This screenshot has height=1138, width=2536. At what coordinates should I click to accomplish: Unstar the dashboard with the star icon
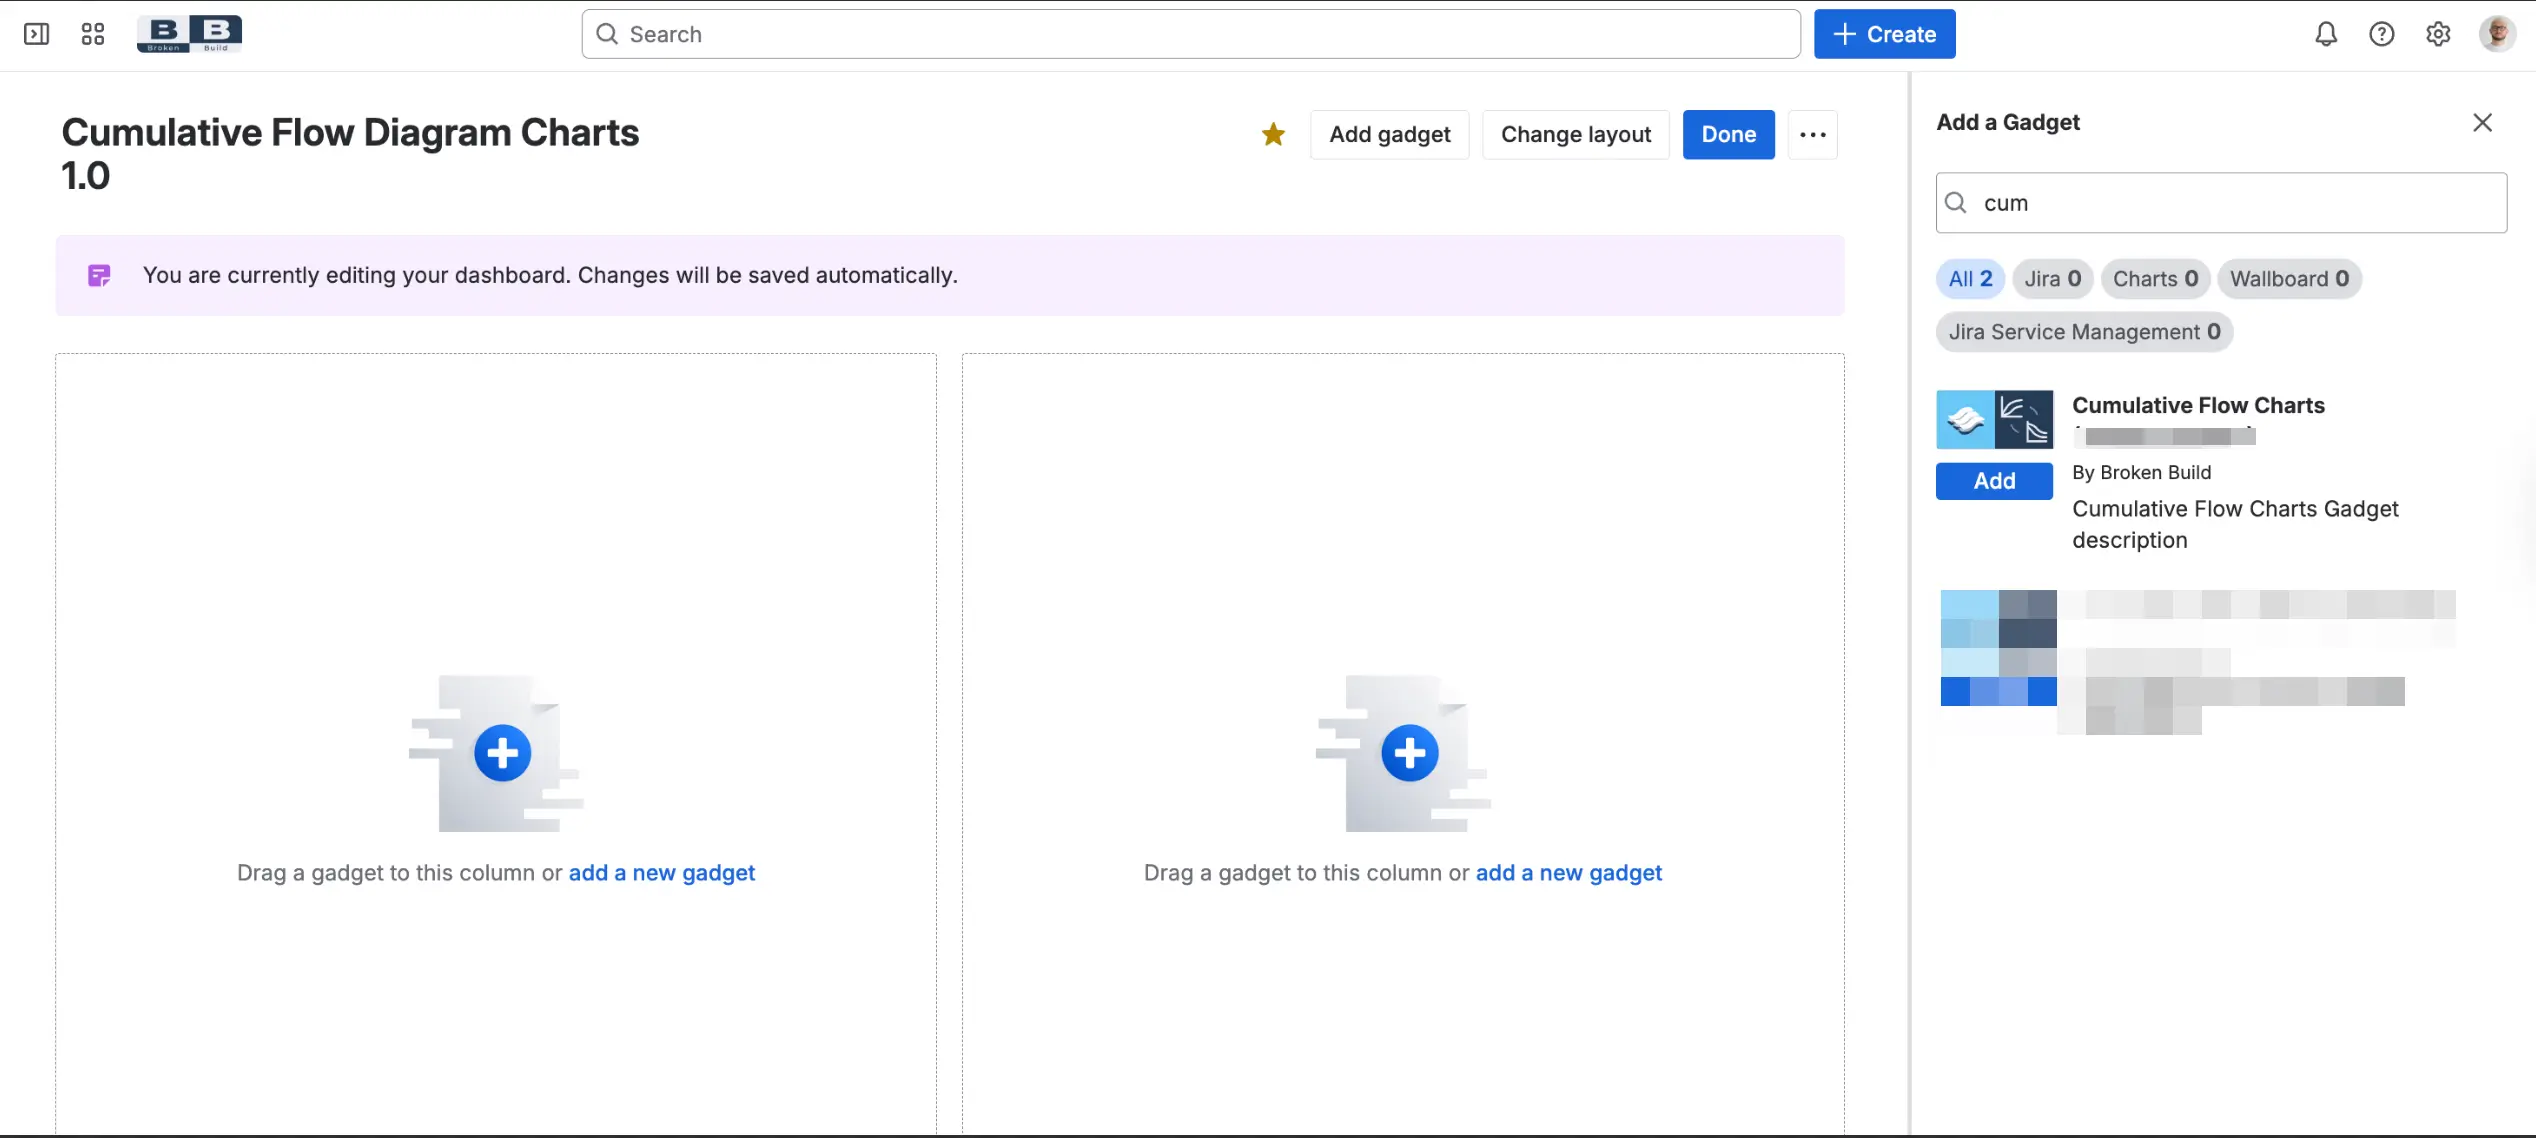tap(1273, 134)
